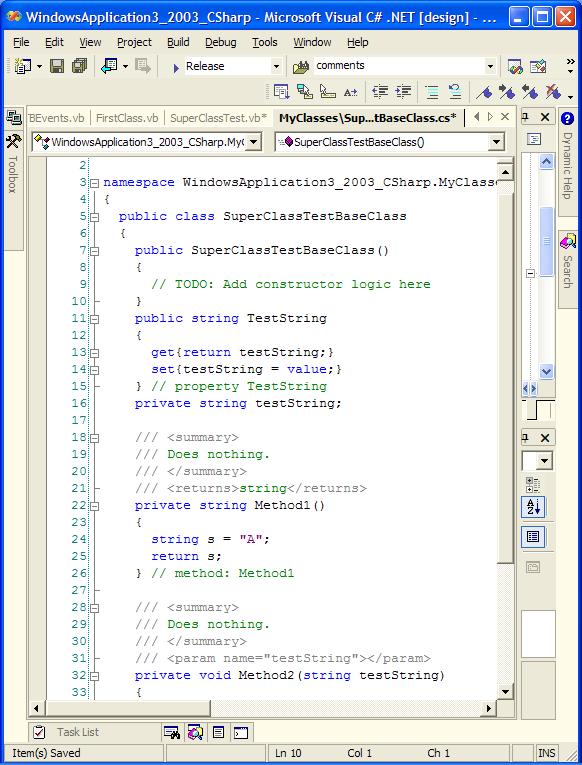Toggle auto-hide pin on upper right panel
Screen dimensions: 582x765
(526, 117)
